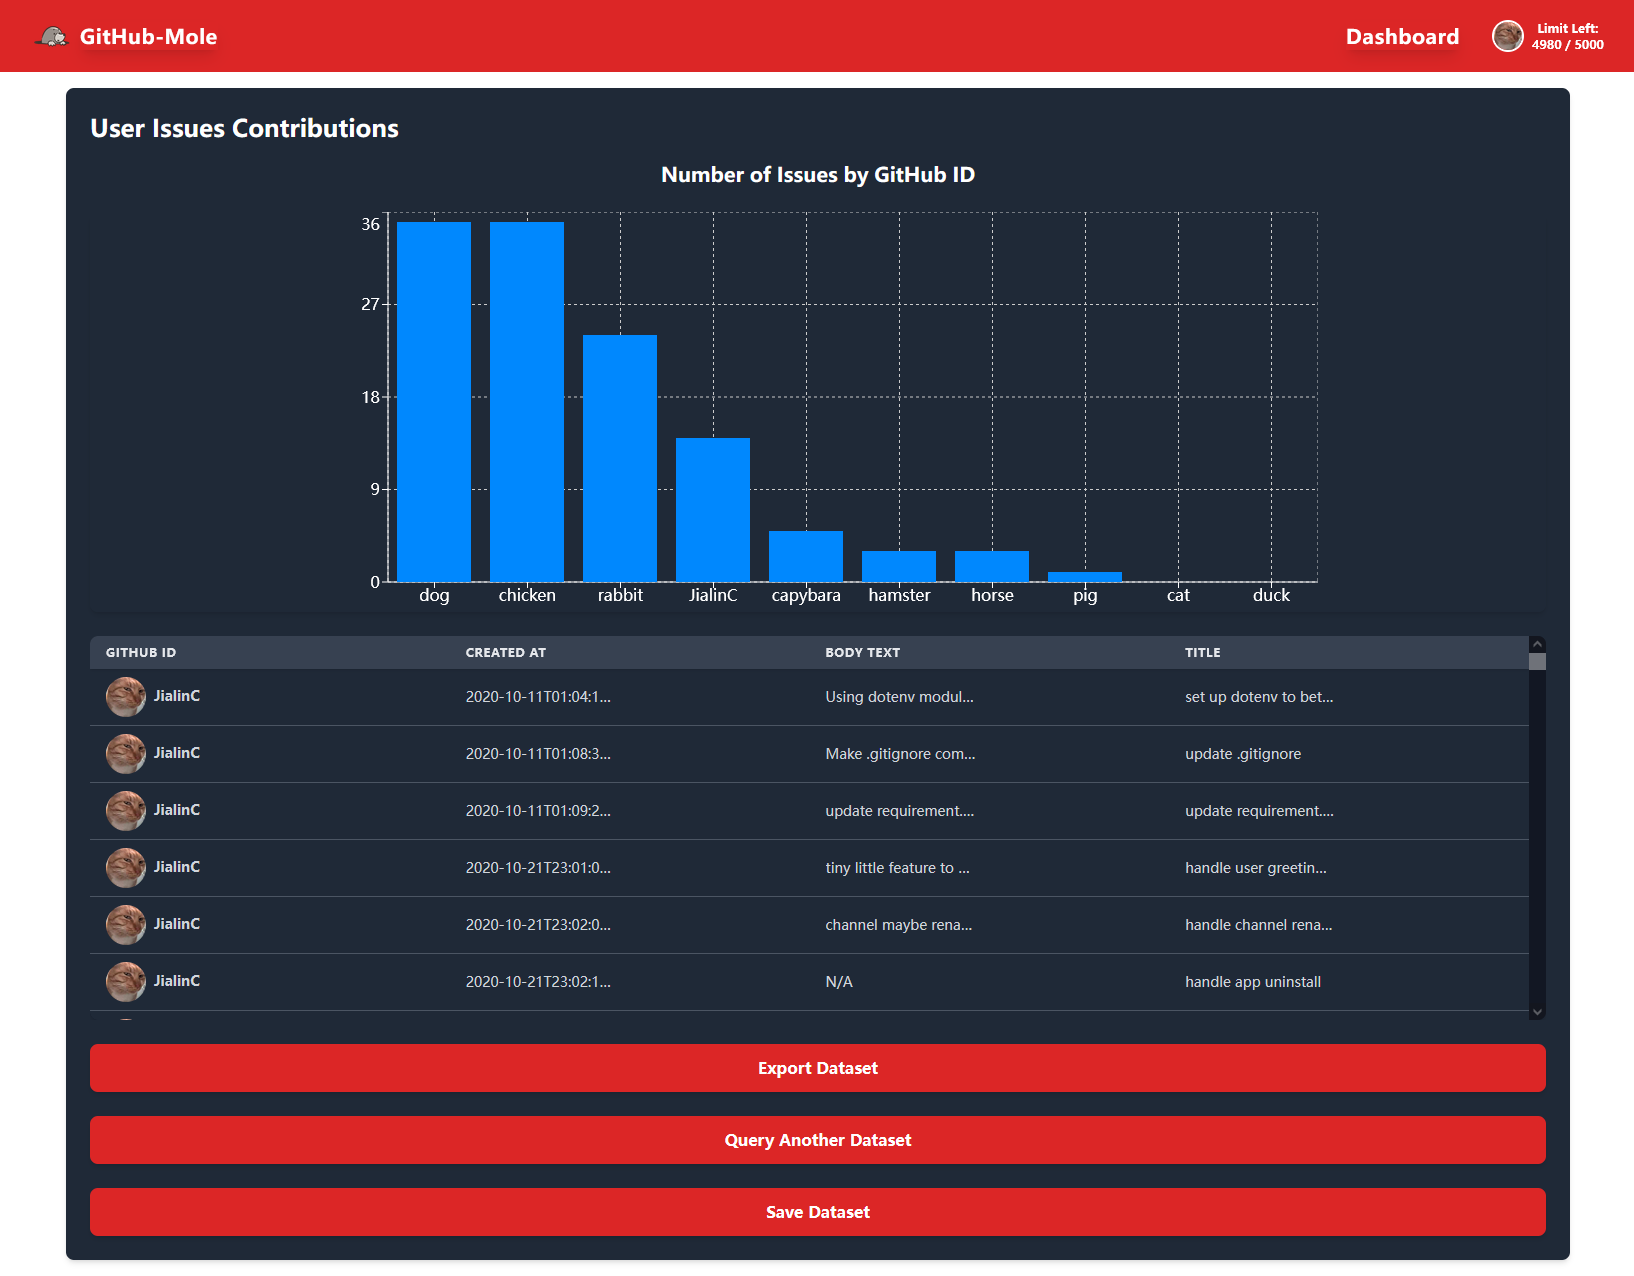
Task: Click the scroll-down arrow of the table
Action: click(1537, 1012)
